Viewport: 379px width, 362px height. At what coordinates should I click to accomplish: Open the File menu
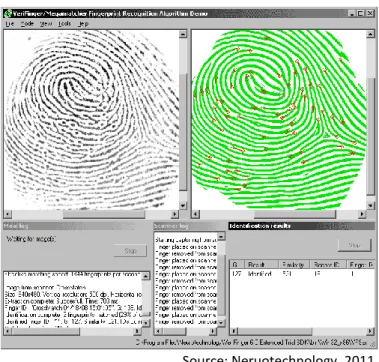pos(9,24)
